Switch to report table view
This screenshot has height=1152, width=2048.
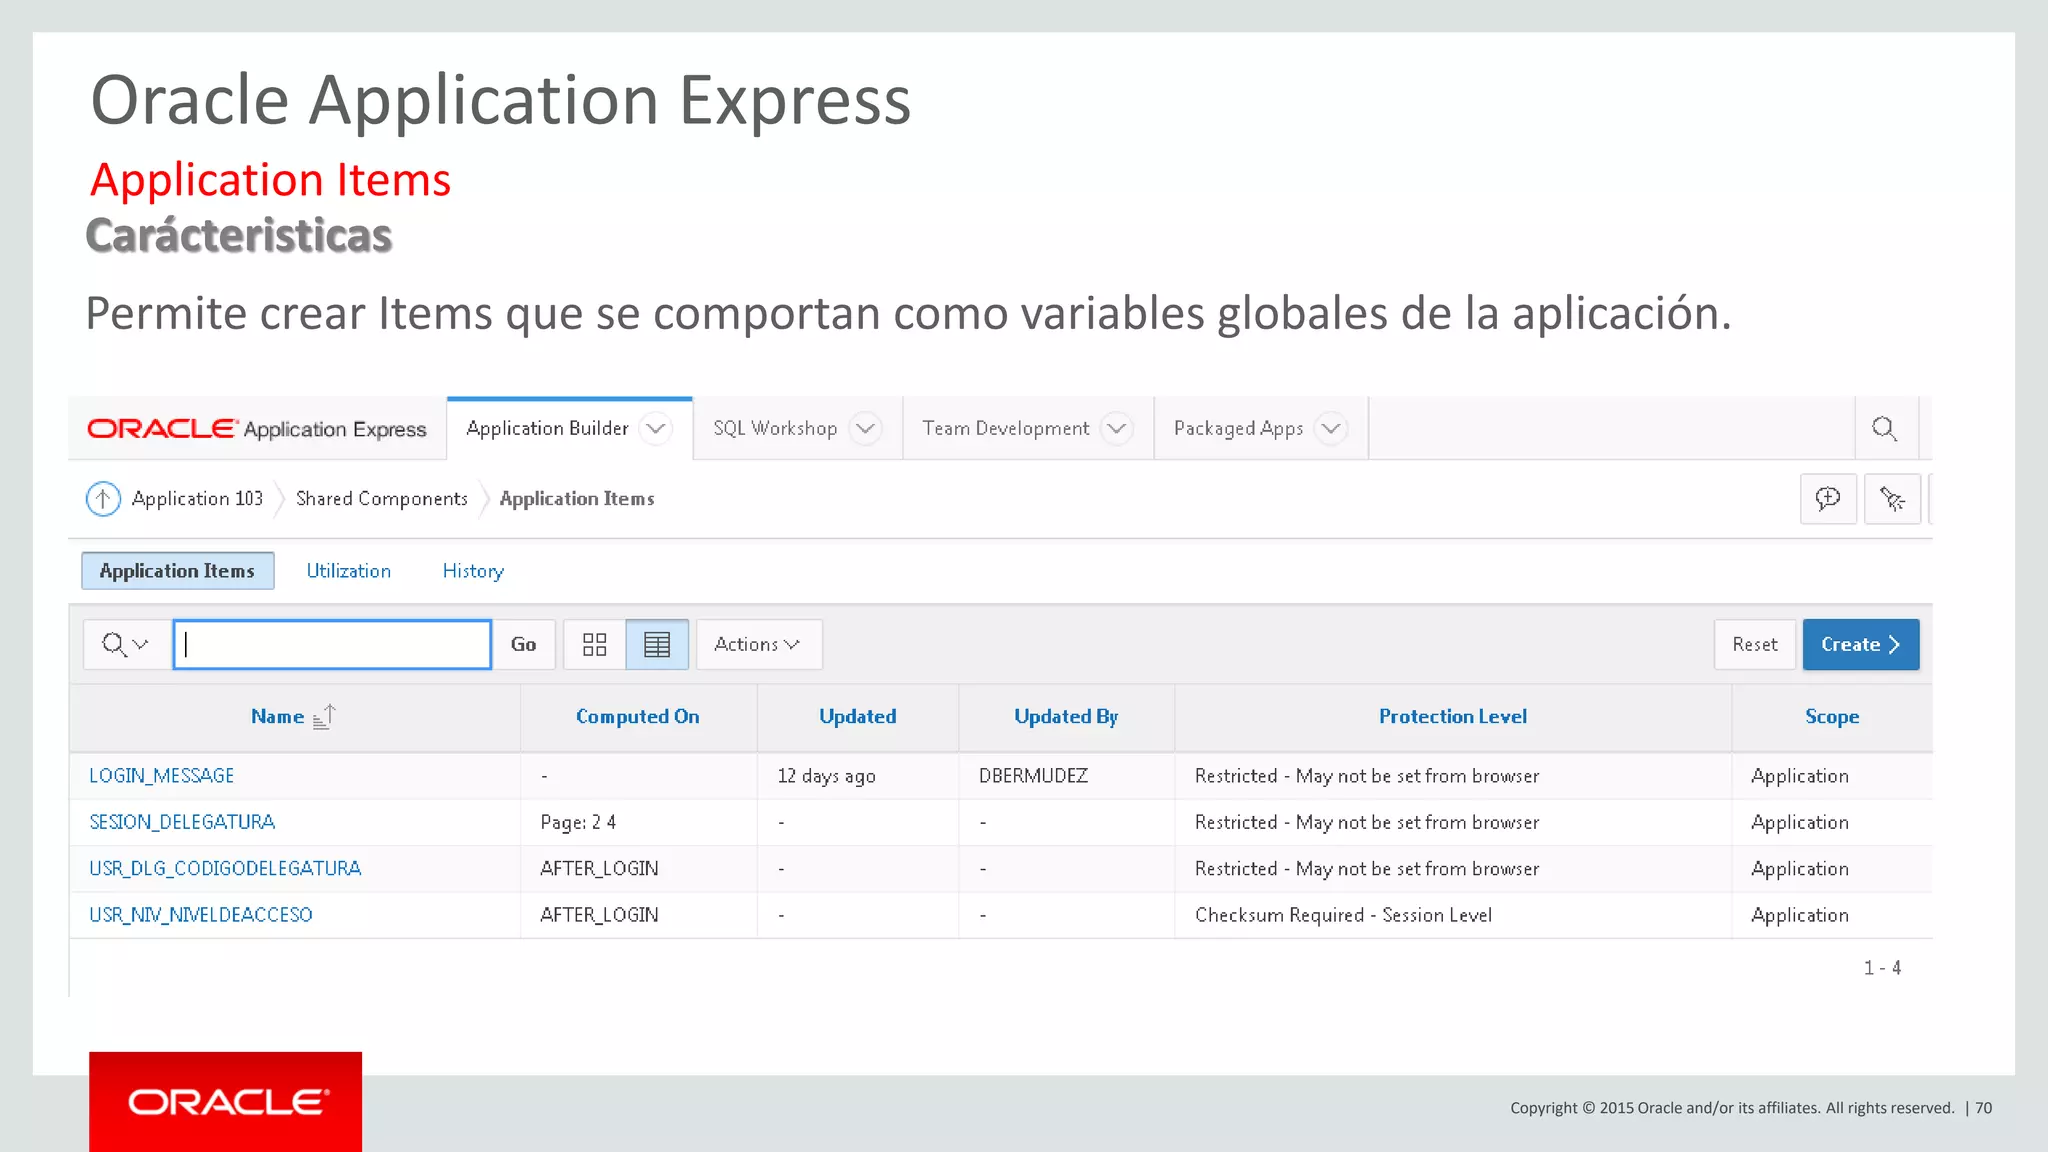click(x=657, y=644)
